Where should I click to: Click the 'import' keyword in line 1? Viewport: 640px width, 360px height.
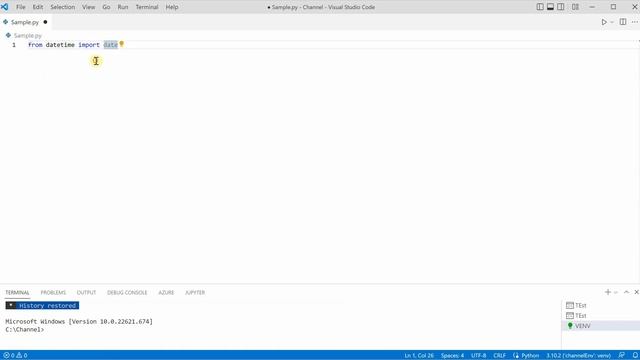89,45
